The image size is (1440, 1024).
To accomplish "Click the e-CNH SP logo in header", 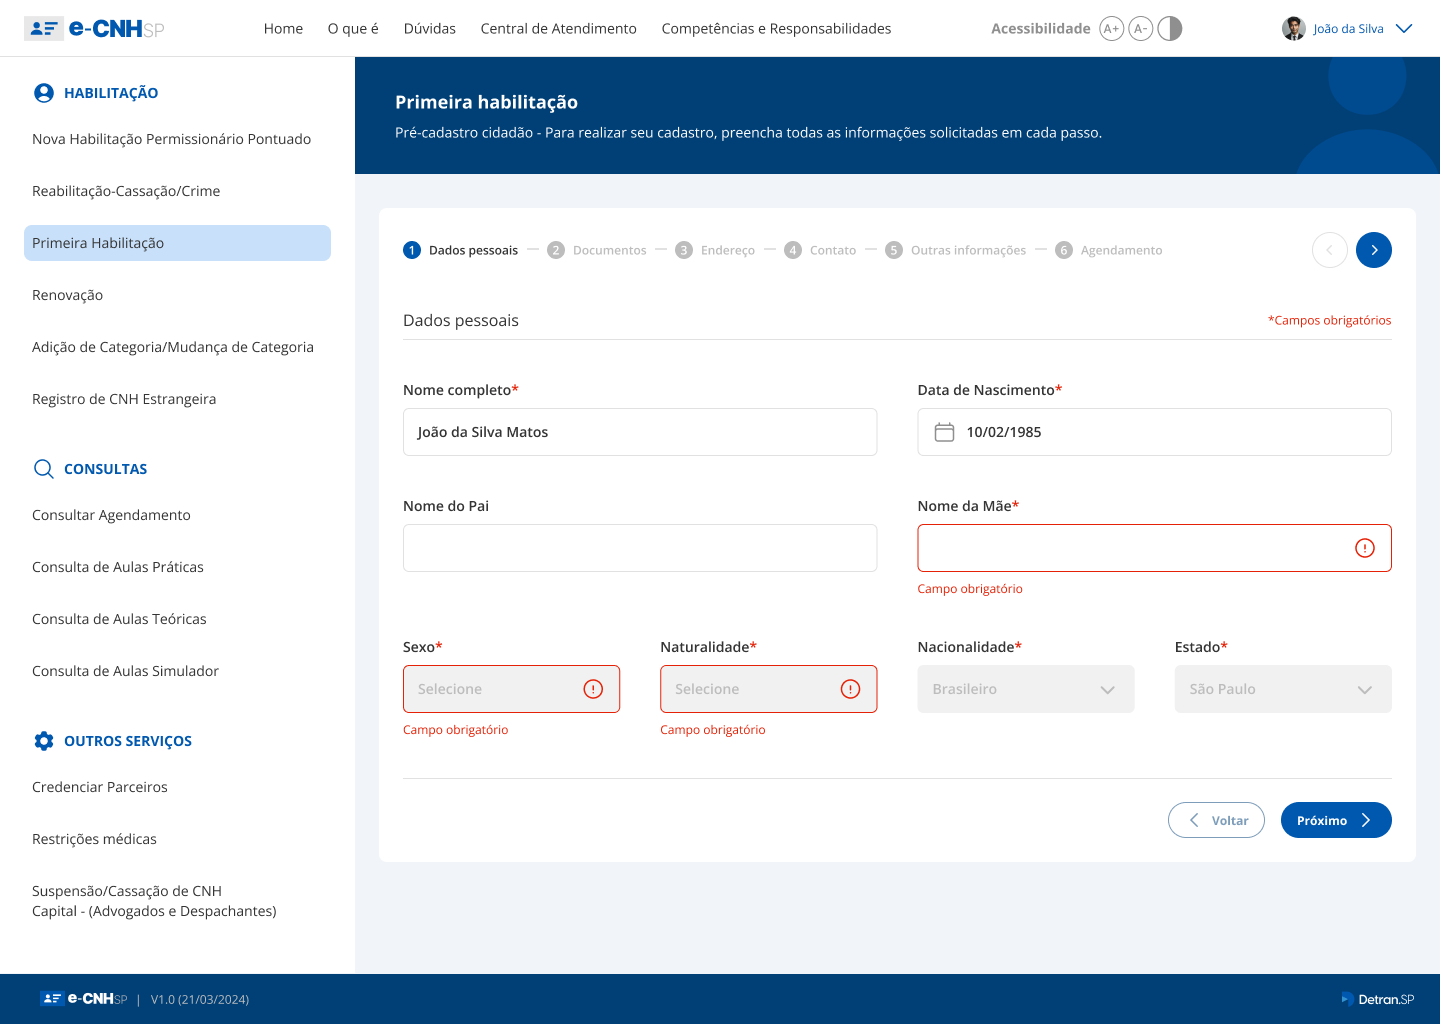I will click(x=94, y=29).
